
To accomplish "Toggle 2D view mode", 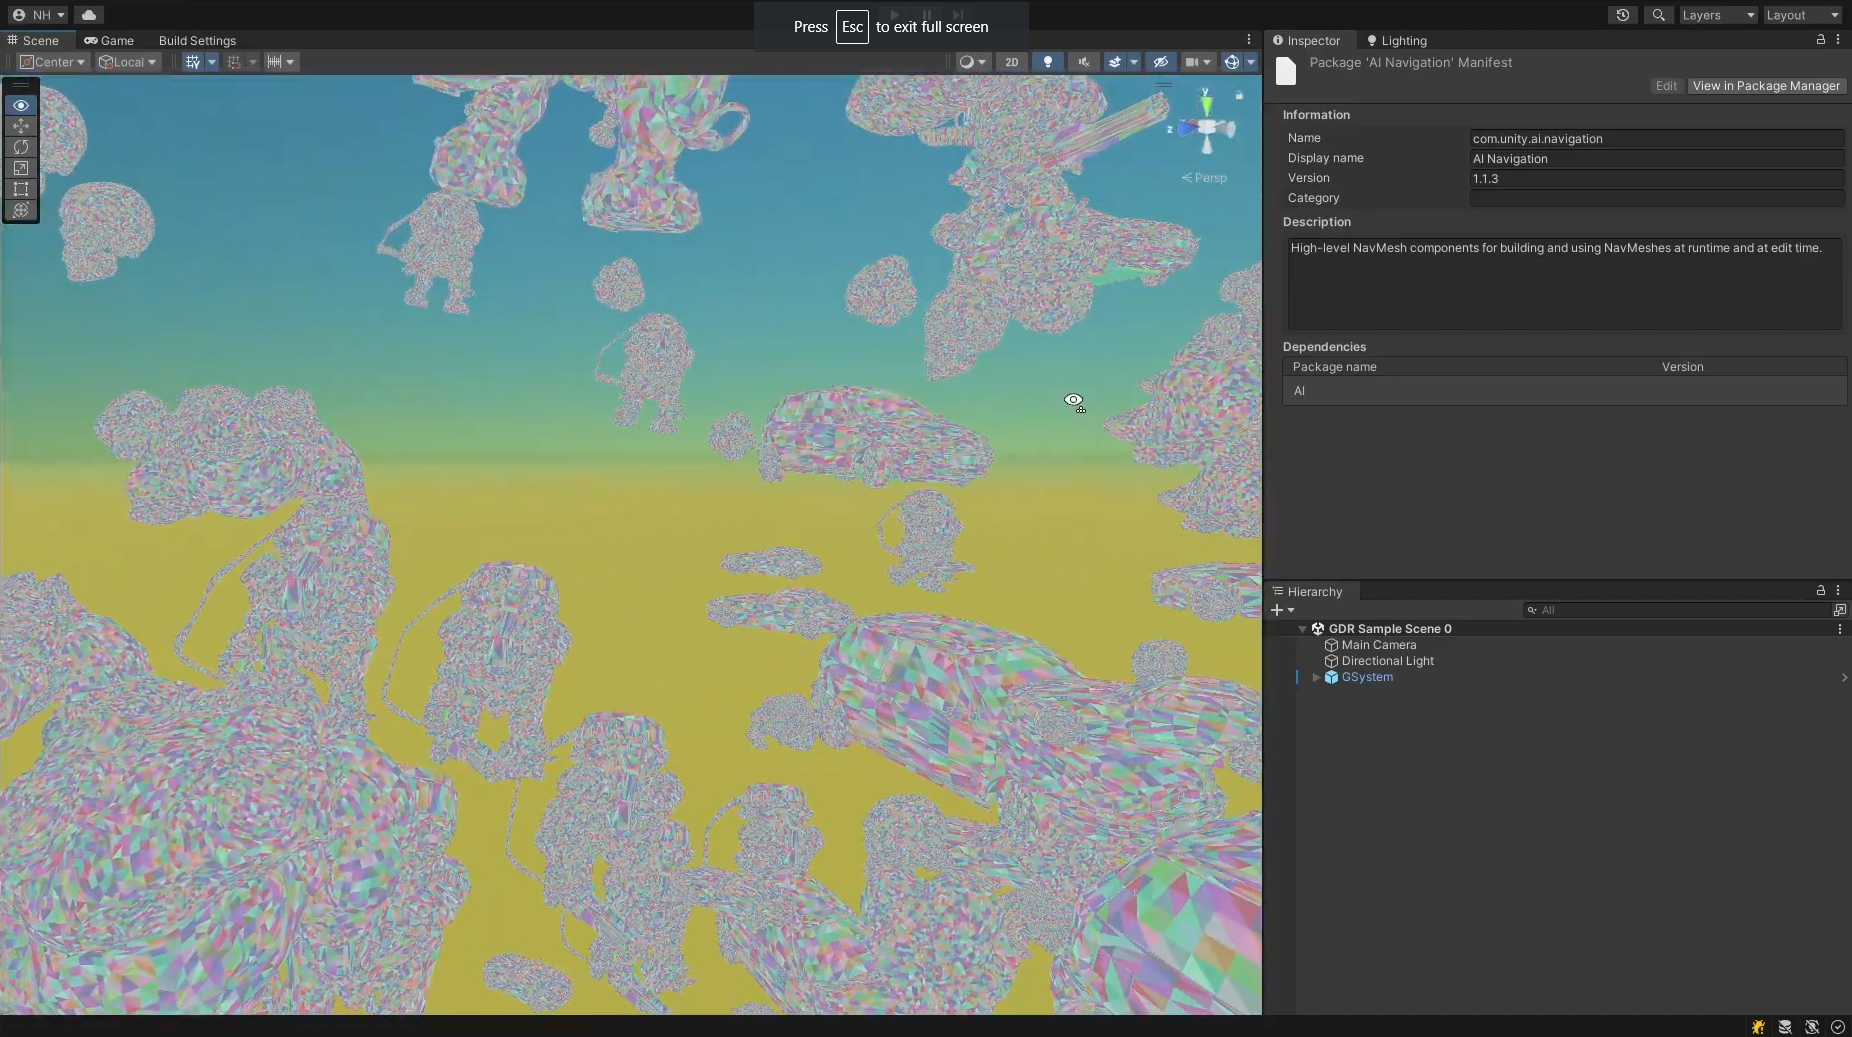I will click(1011, 62).
